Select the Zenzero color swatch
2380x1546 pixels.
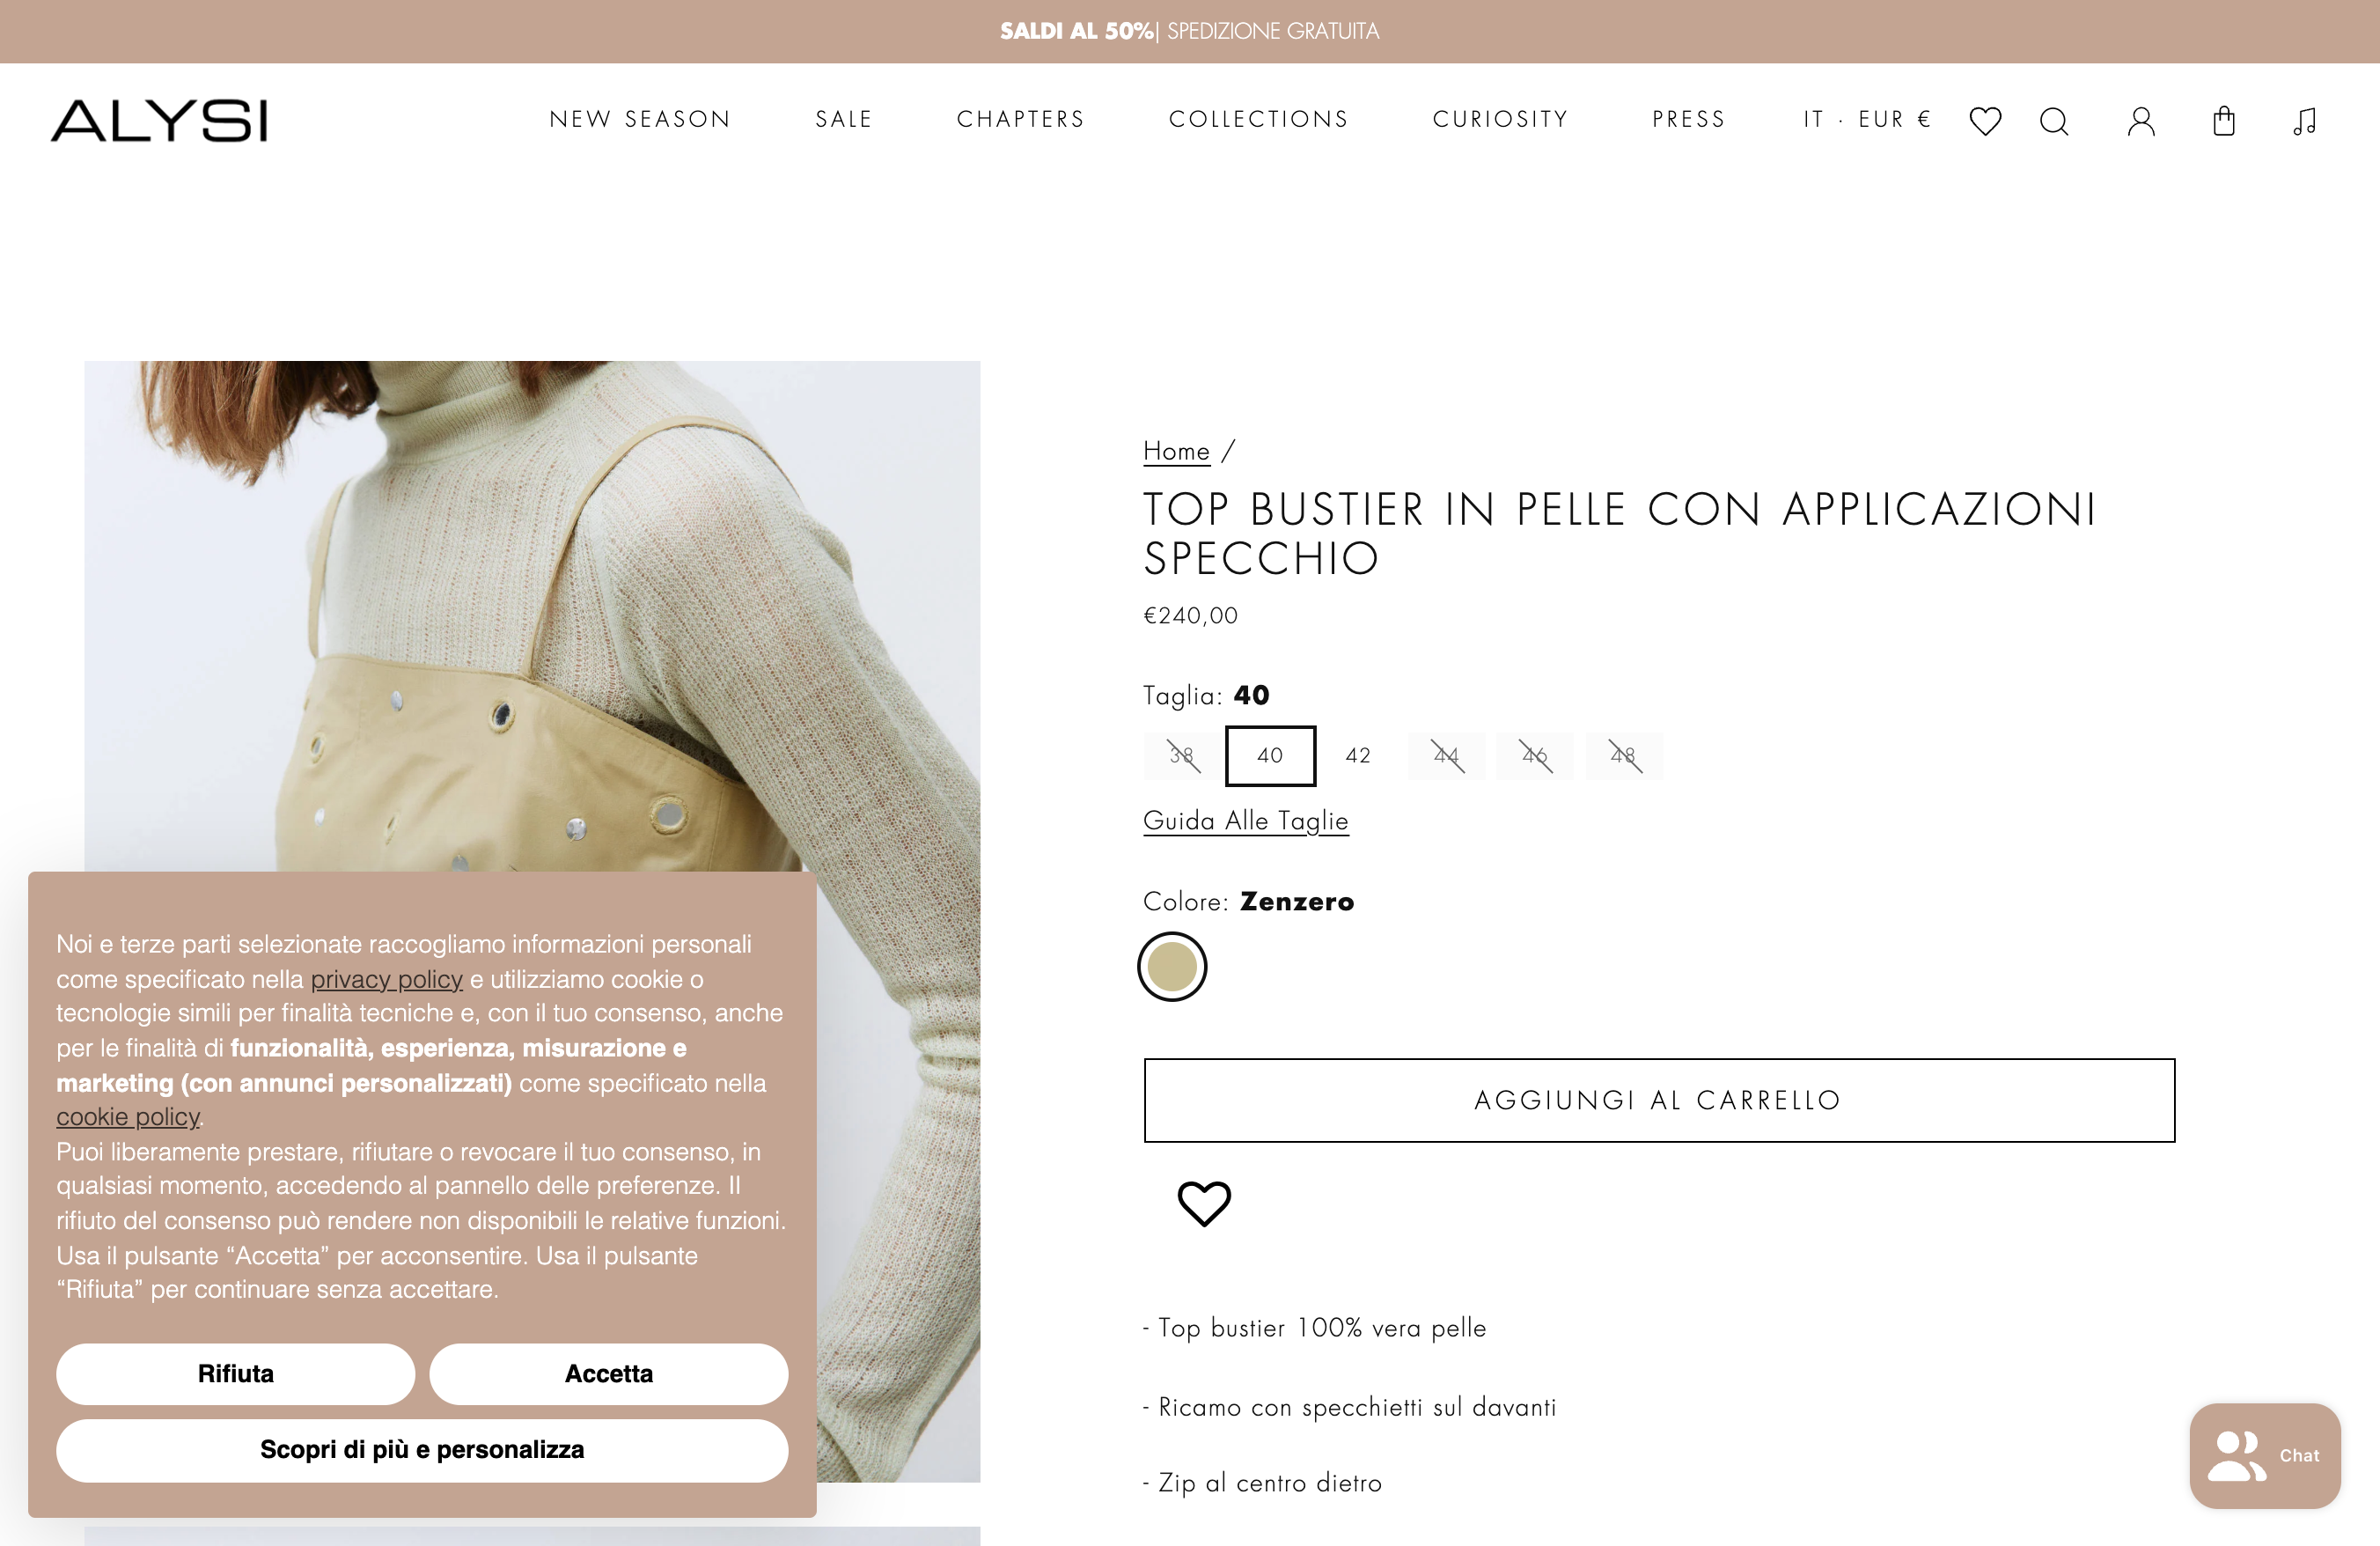coord(1172,967)
